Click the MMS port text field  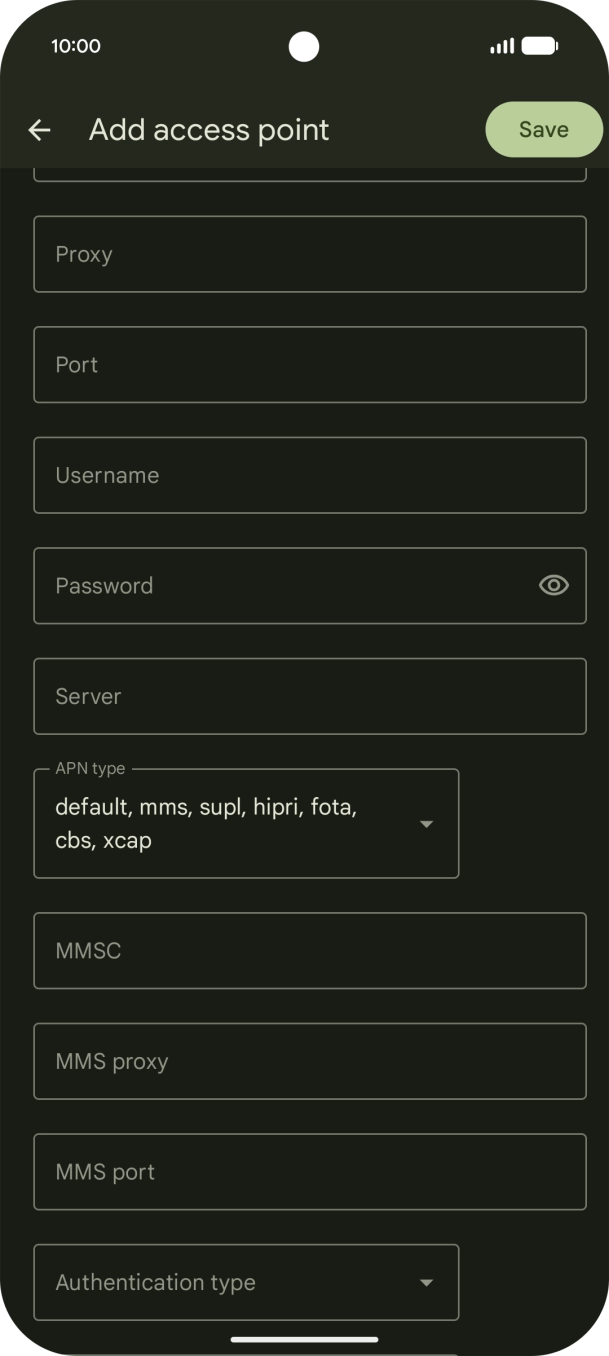point(310,1171)
